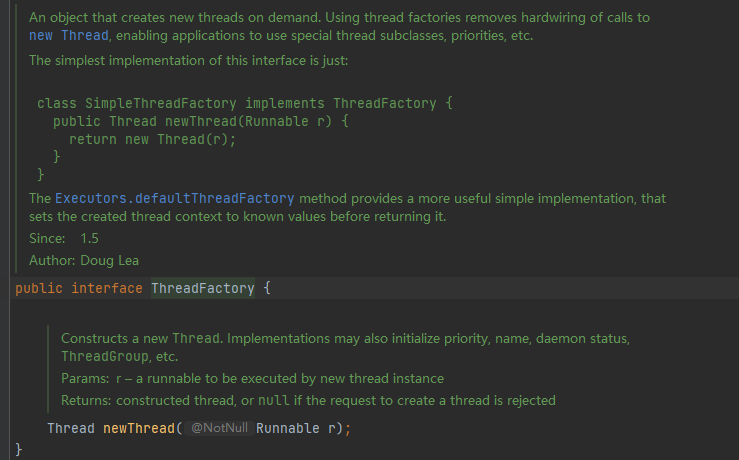This screenshot has width=739, height=460.
Task: Click the @NotNull inlay hint
Action: (218, 428)
